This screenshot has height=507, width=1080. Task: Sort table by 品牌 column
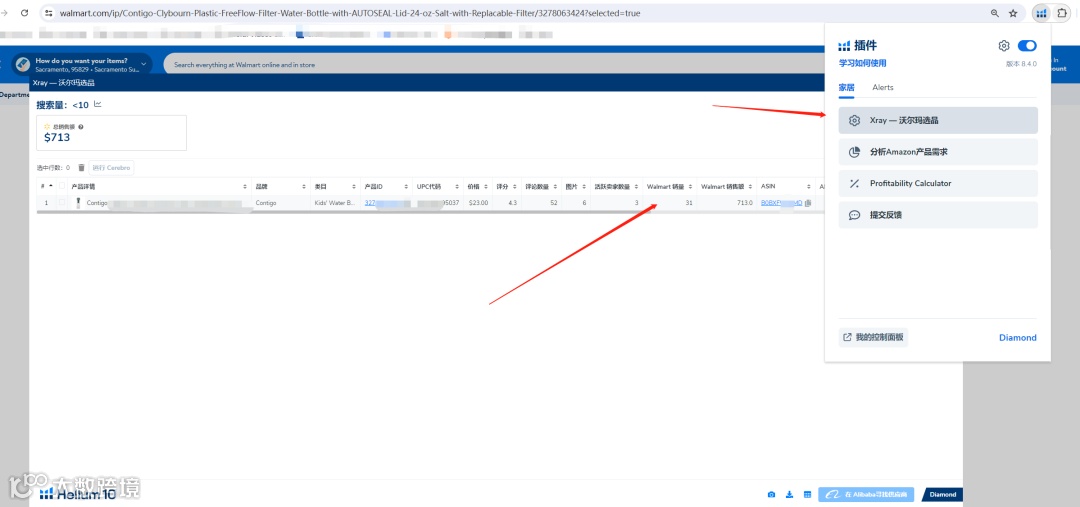click(304, 187)
